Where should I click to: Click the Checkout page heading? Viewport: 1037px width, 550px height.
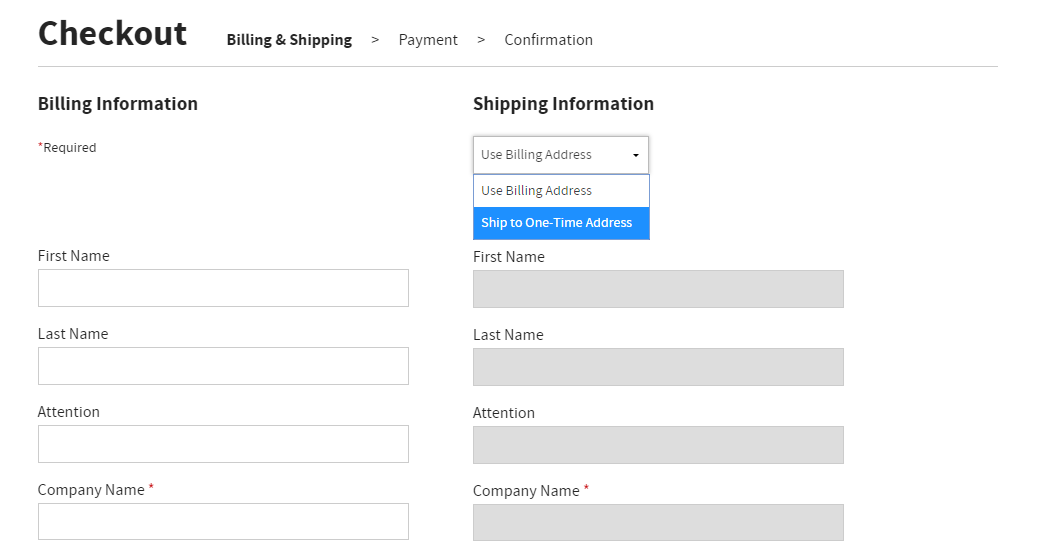click(112, 33)
